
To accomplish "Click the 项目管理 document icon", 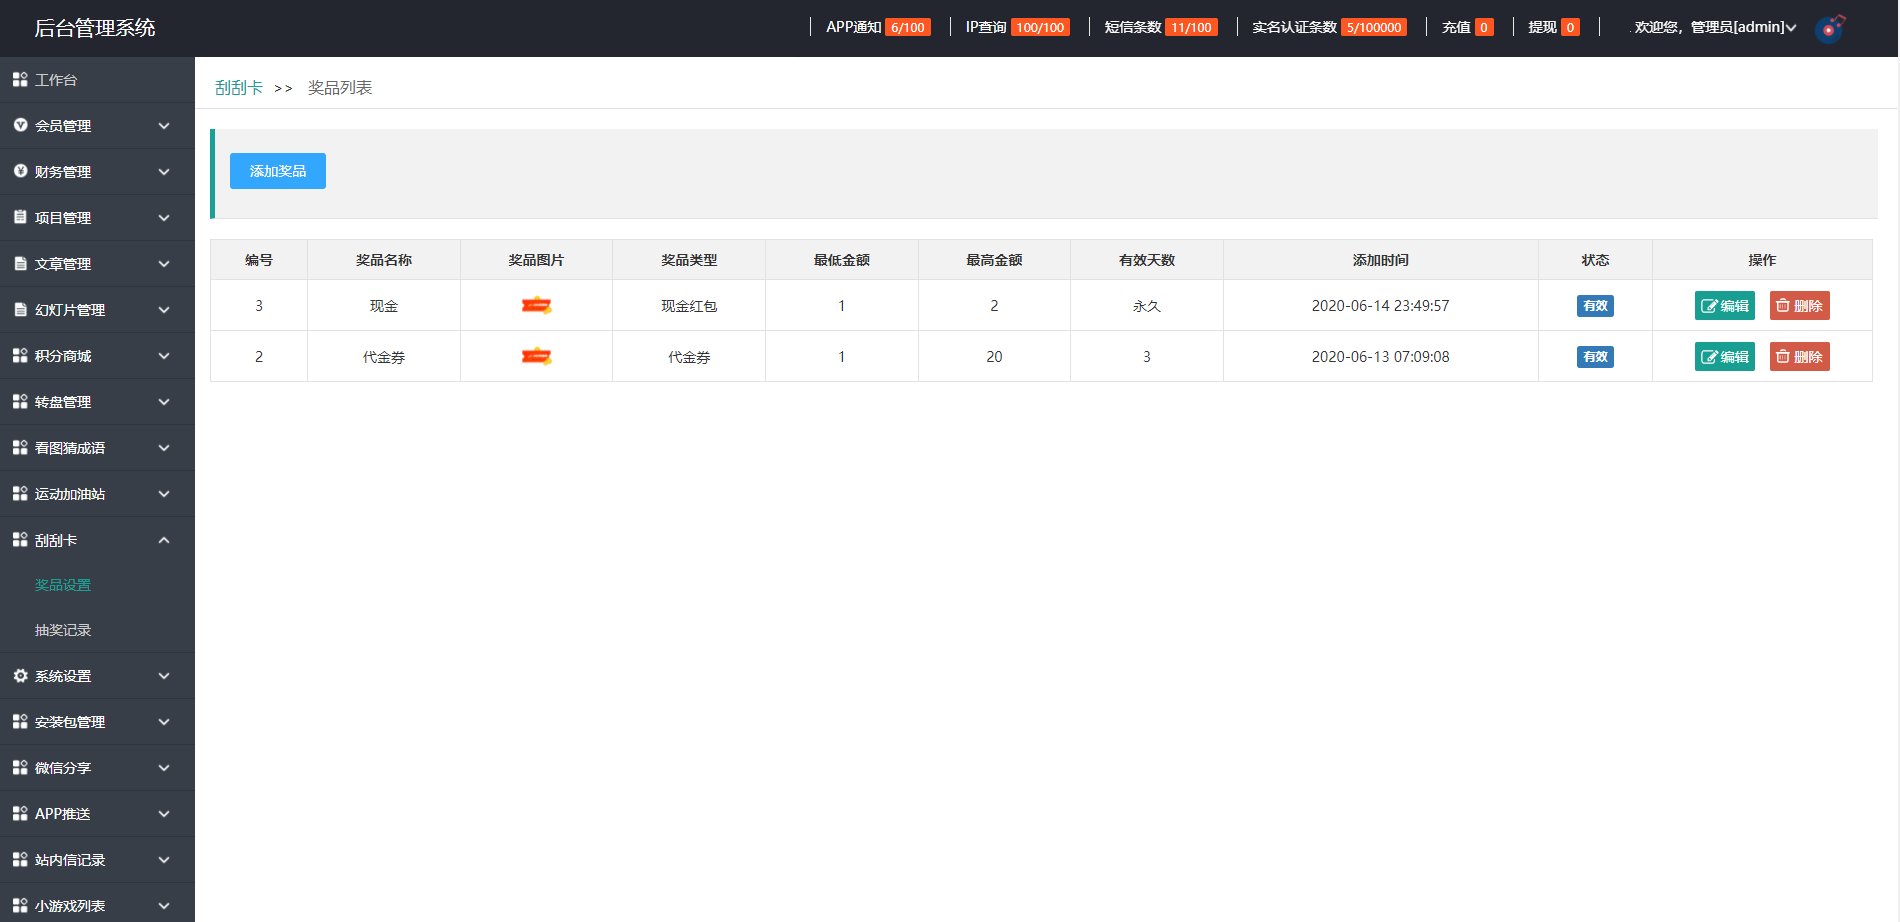I will pyautogui.click(x=20, y=218).
